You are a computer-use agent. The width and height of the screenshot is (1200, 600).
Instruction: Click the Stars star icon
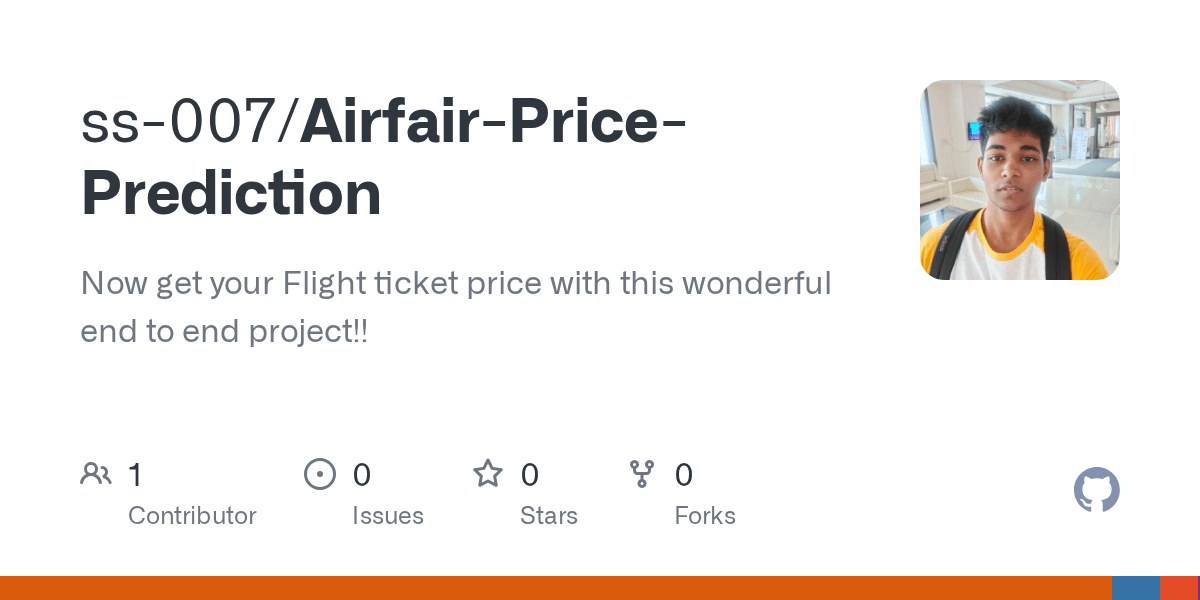click(x=487, y=474)
